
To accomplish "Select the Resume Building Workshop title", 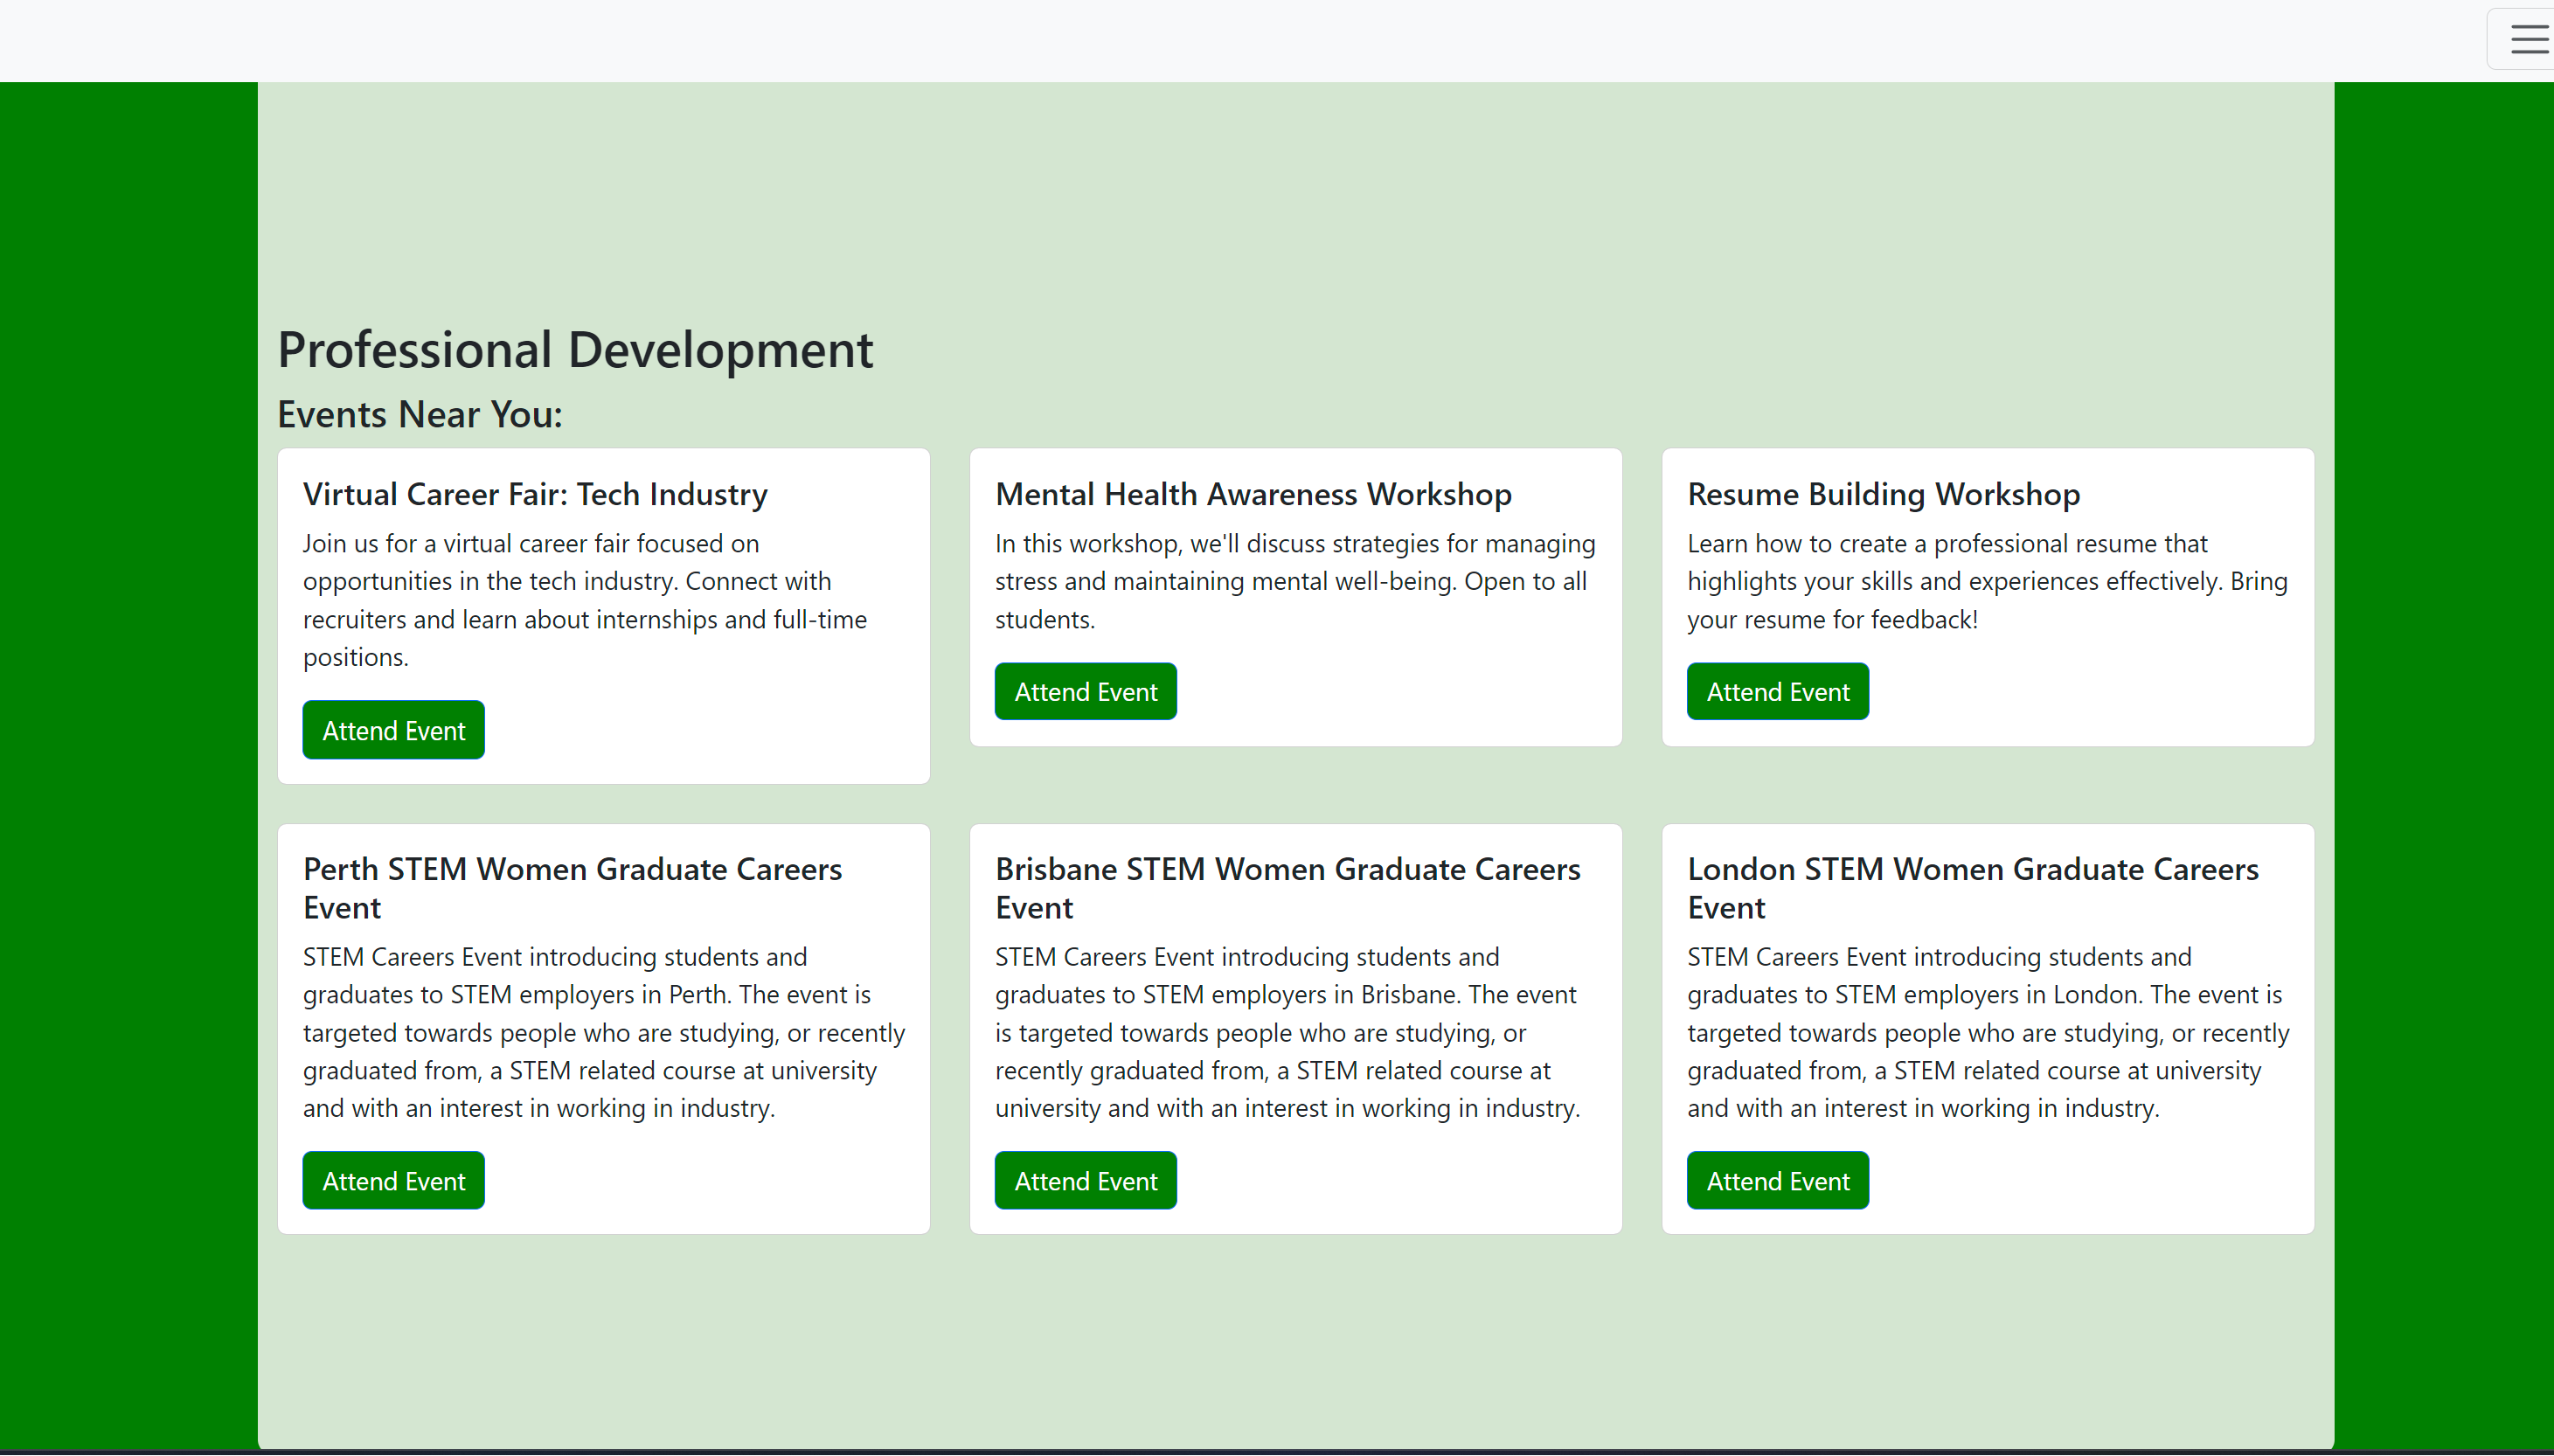I will pos(1883,494).
